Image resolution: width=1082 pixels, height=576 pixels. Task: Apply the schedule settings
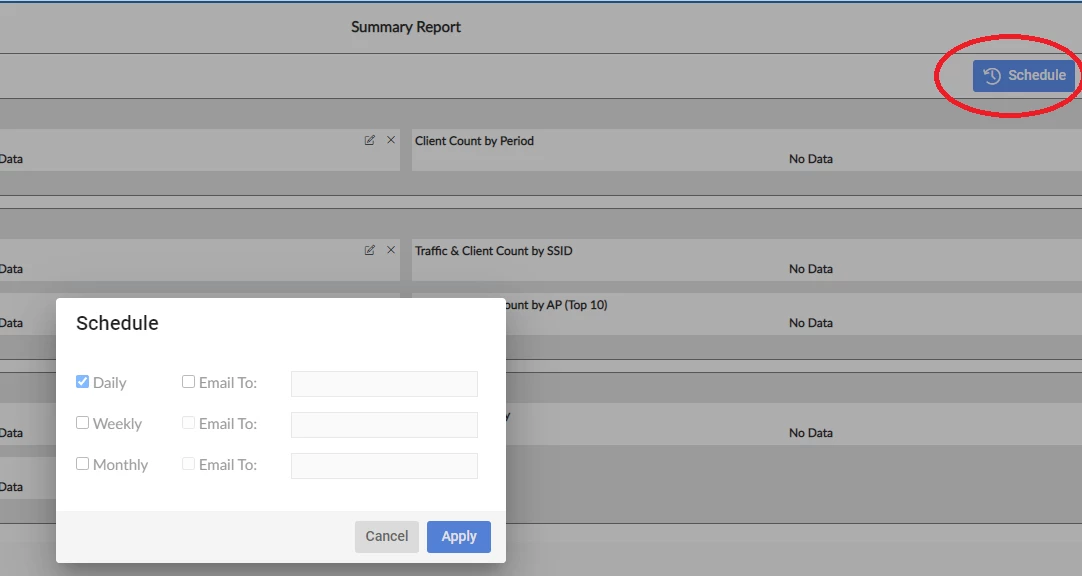coord(459,537)
